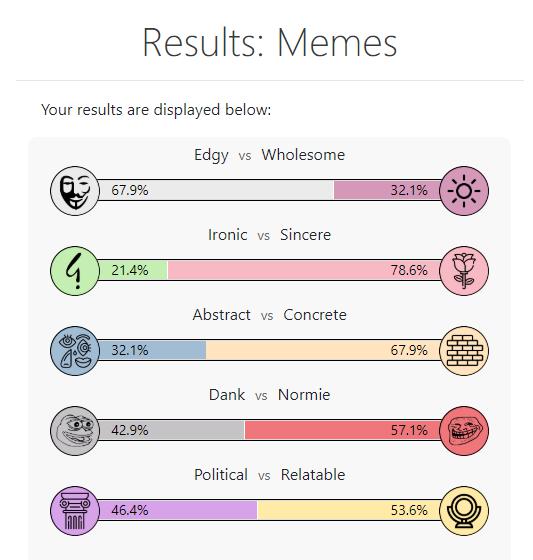Screen dimensions: 533x560
Task: Click the 42.9% Dank bar segment
Action: click(x=171, y=430)
